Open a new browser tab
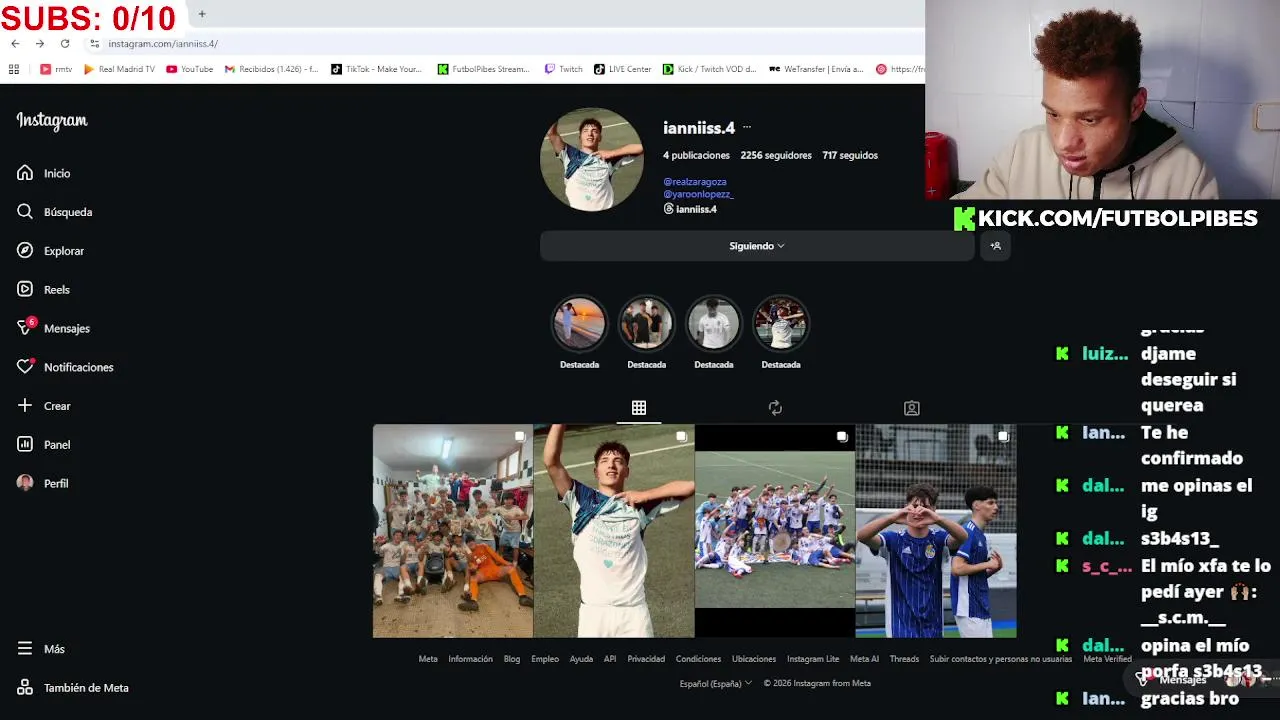Image resolution: width=1280 pixels, height=720 pixels. [x=202, y=14]
